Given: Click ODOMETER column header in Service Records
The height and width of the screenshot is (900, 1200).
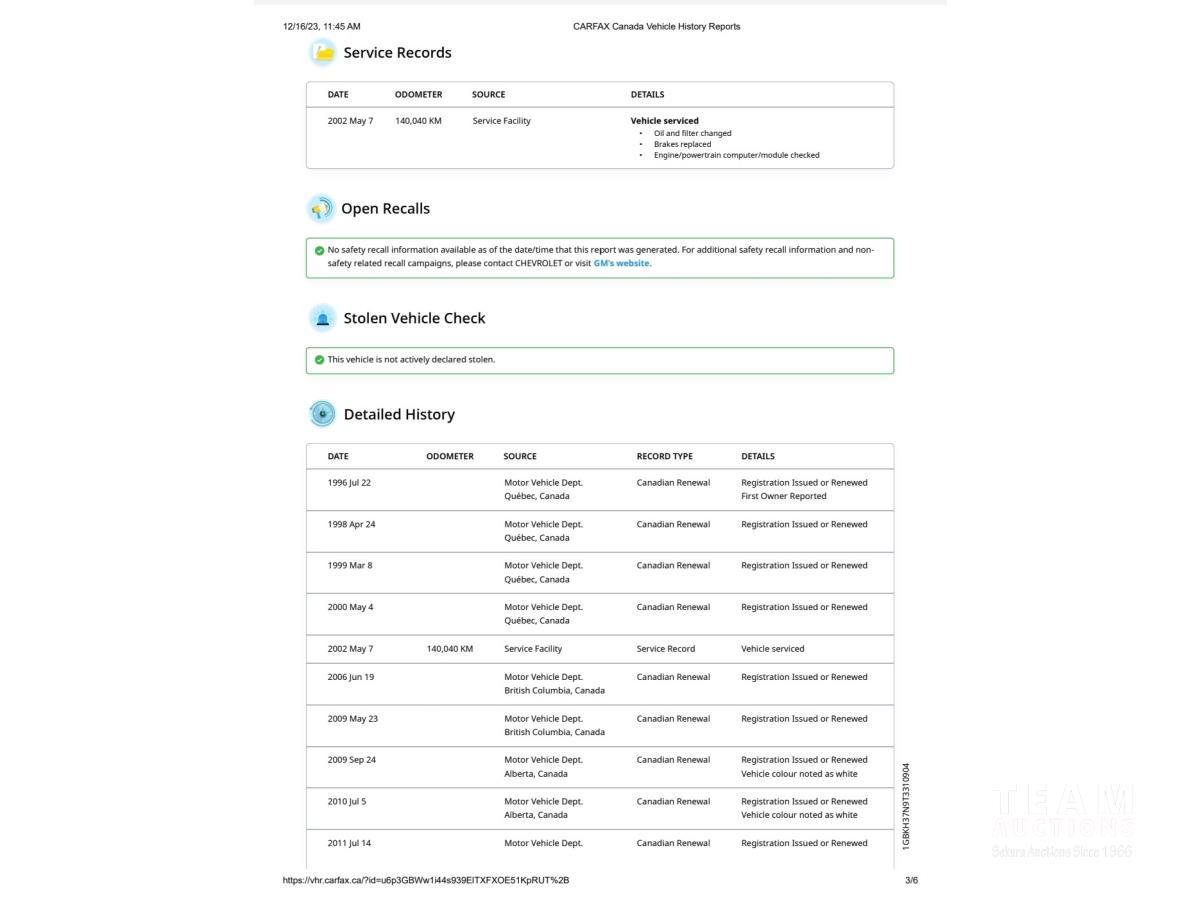Looking at the screenshot, I should pyautogui.click(x=418, y=95).
